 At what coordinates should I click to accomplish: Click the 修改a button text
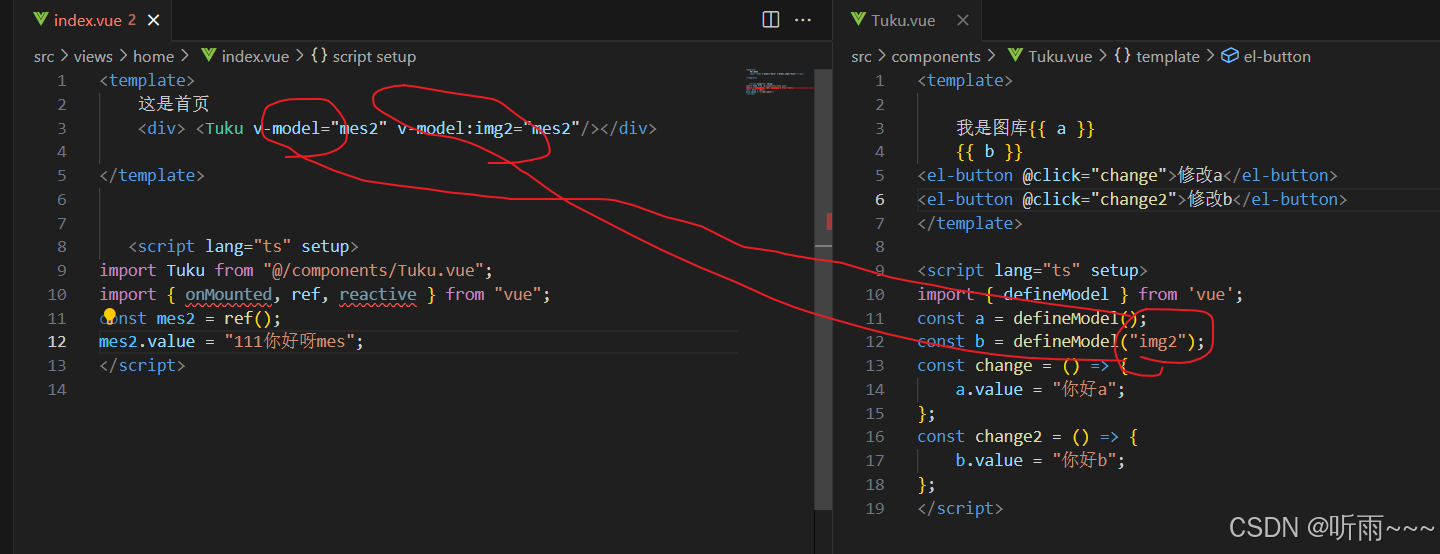pyautogui.click(x=1200, y=175)
